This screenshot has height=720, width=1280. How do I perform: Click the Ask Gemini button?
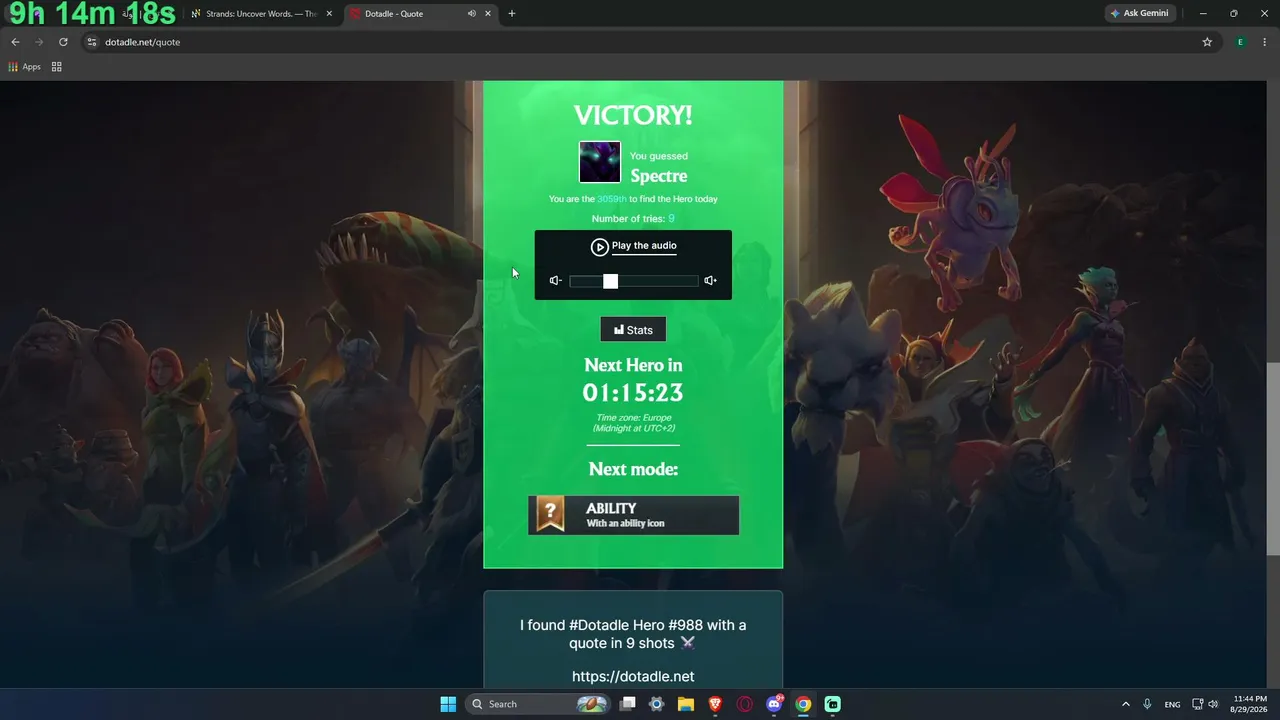coord(1140,14)
